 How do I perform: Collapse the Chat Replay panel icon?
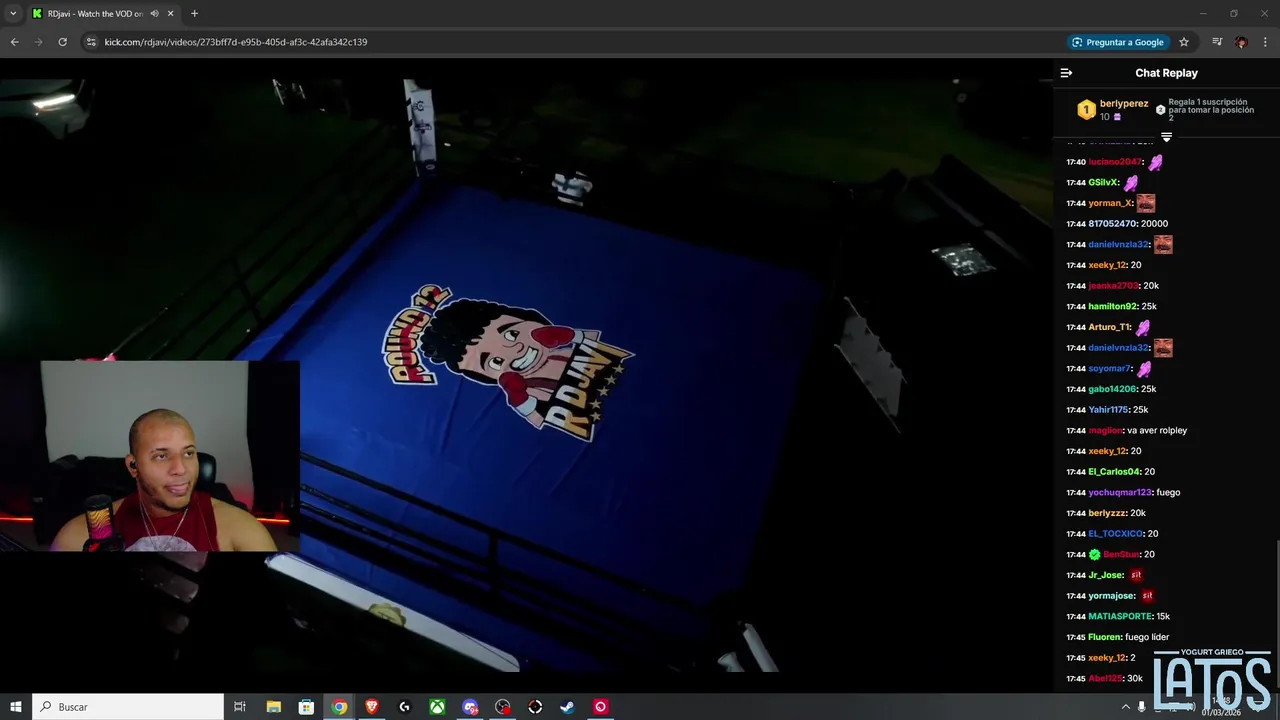(1066, 73)
